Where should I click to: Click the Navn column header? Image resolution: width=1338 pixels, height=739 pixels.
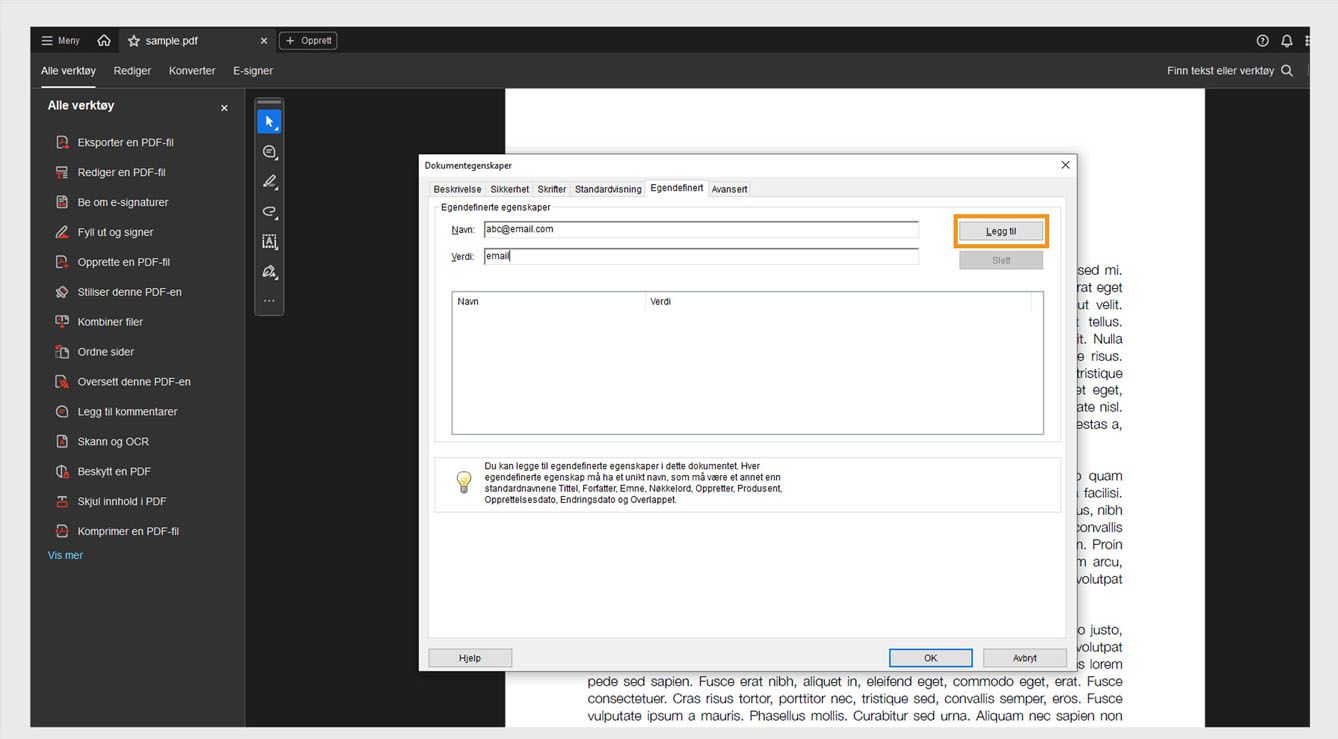click(549, 301)
